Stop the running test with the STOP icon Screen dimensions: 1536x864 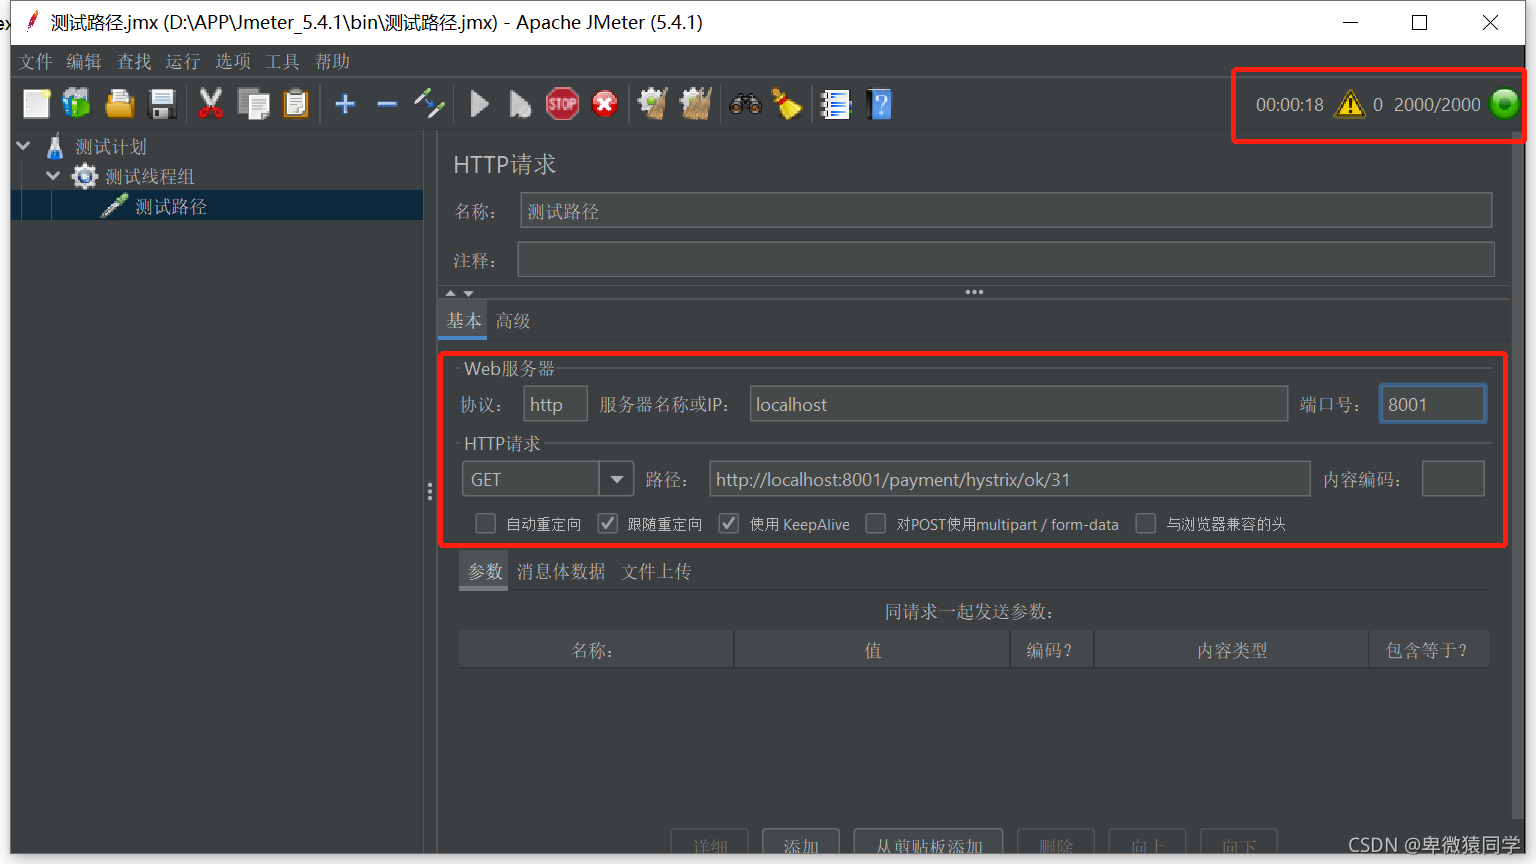tap(562, 104)
